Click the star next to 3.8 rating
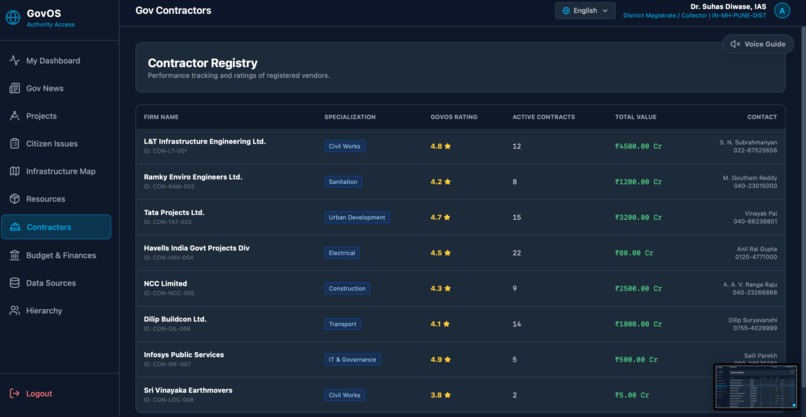Image resolution: width=806 pixels, height=417 pixels. pos(448,395)
